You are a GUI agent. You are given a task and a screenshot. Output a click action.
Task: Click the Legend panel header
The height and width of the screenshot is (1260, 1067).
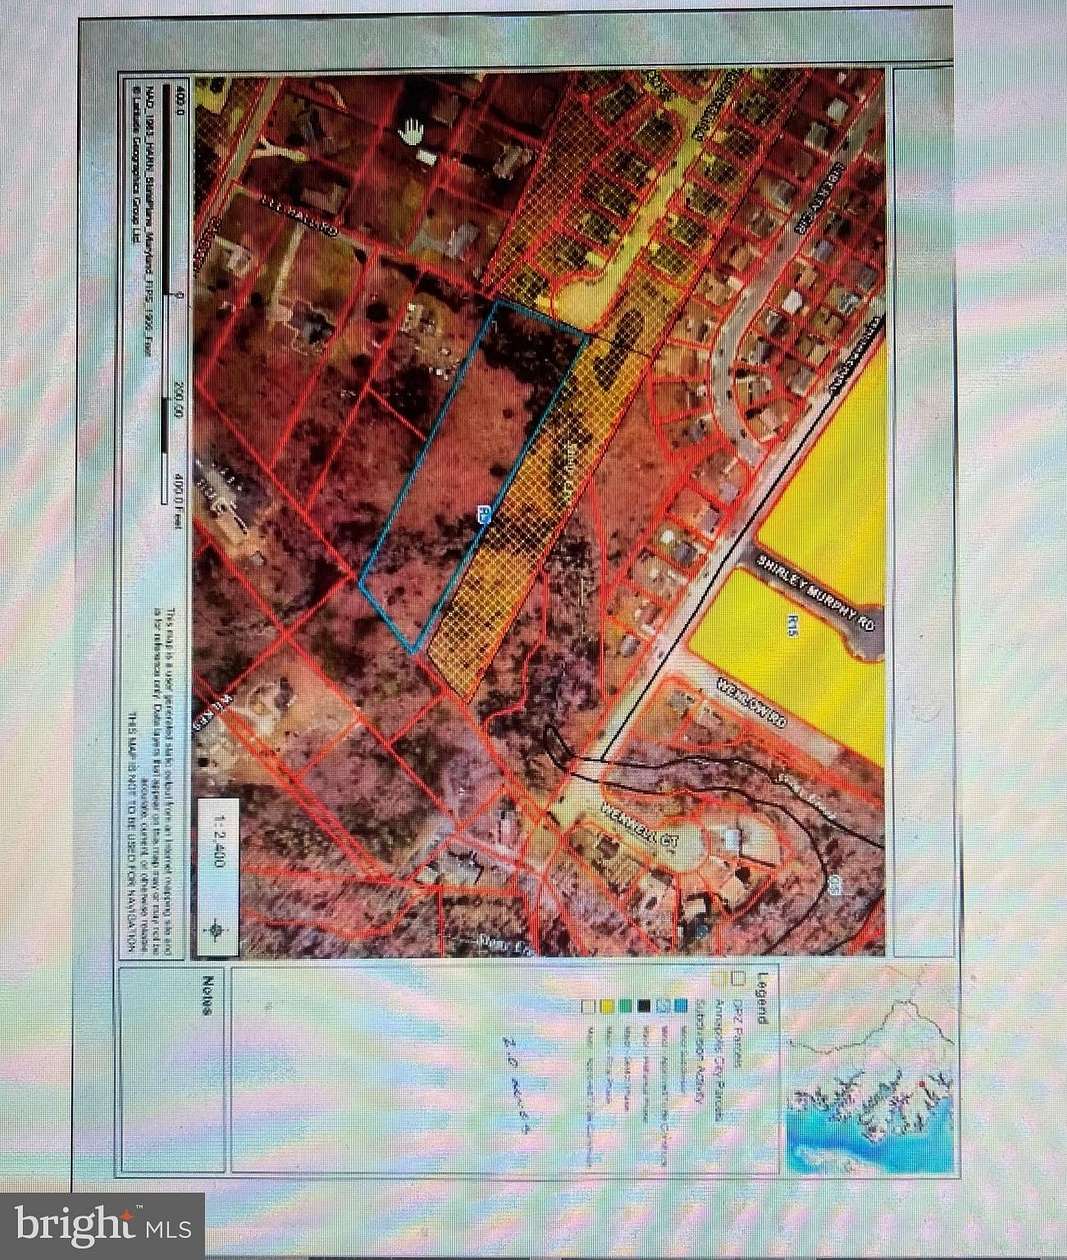(760, 1000)
